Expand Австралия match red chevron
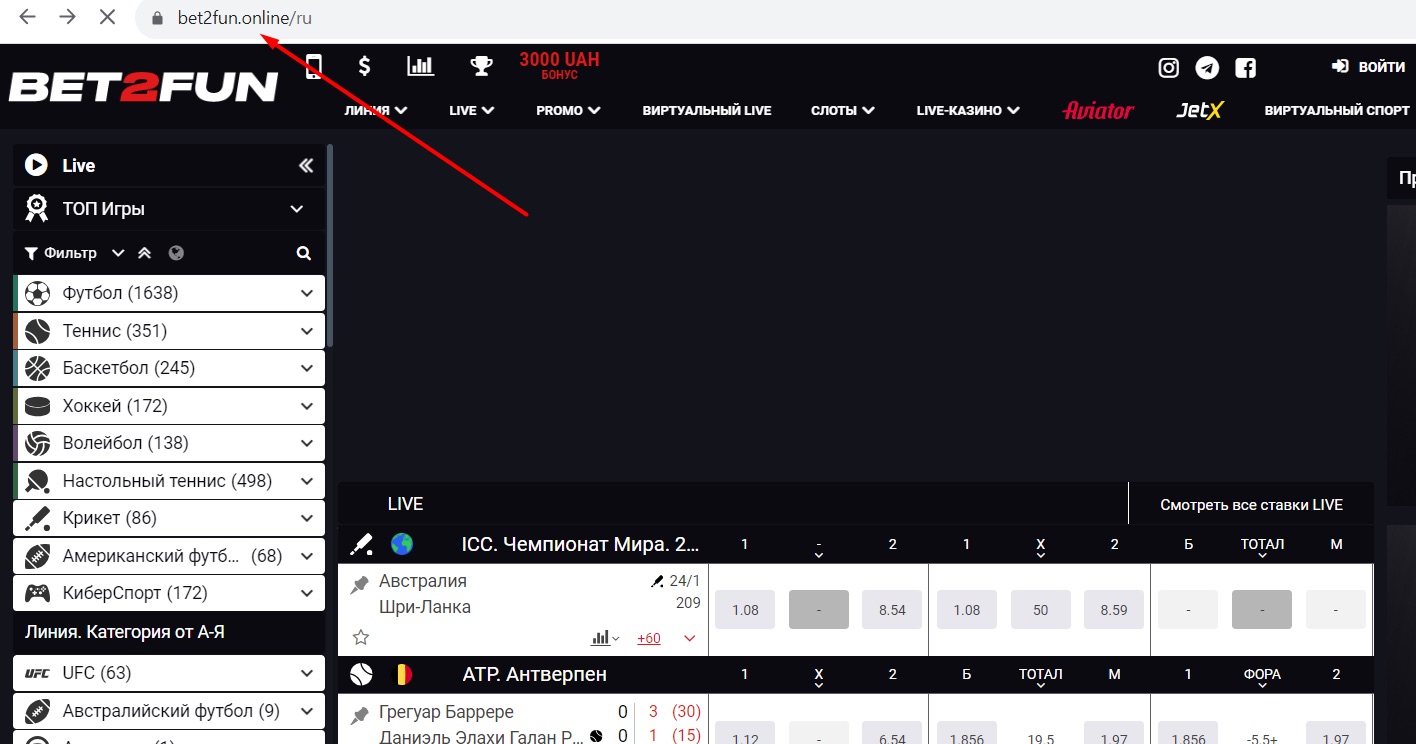 [x=690, y=638]
